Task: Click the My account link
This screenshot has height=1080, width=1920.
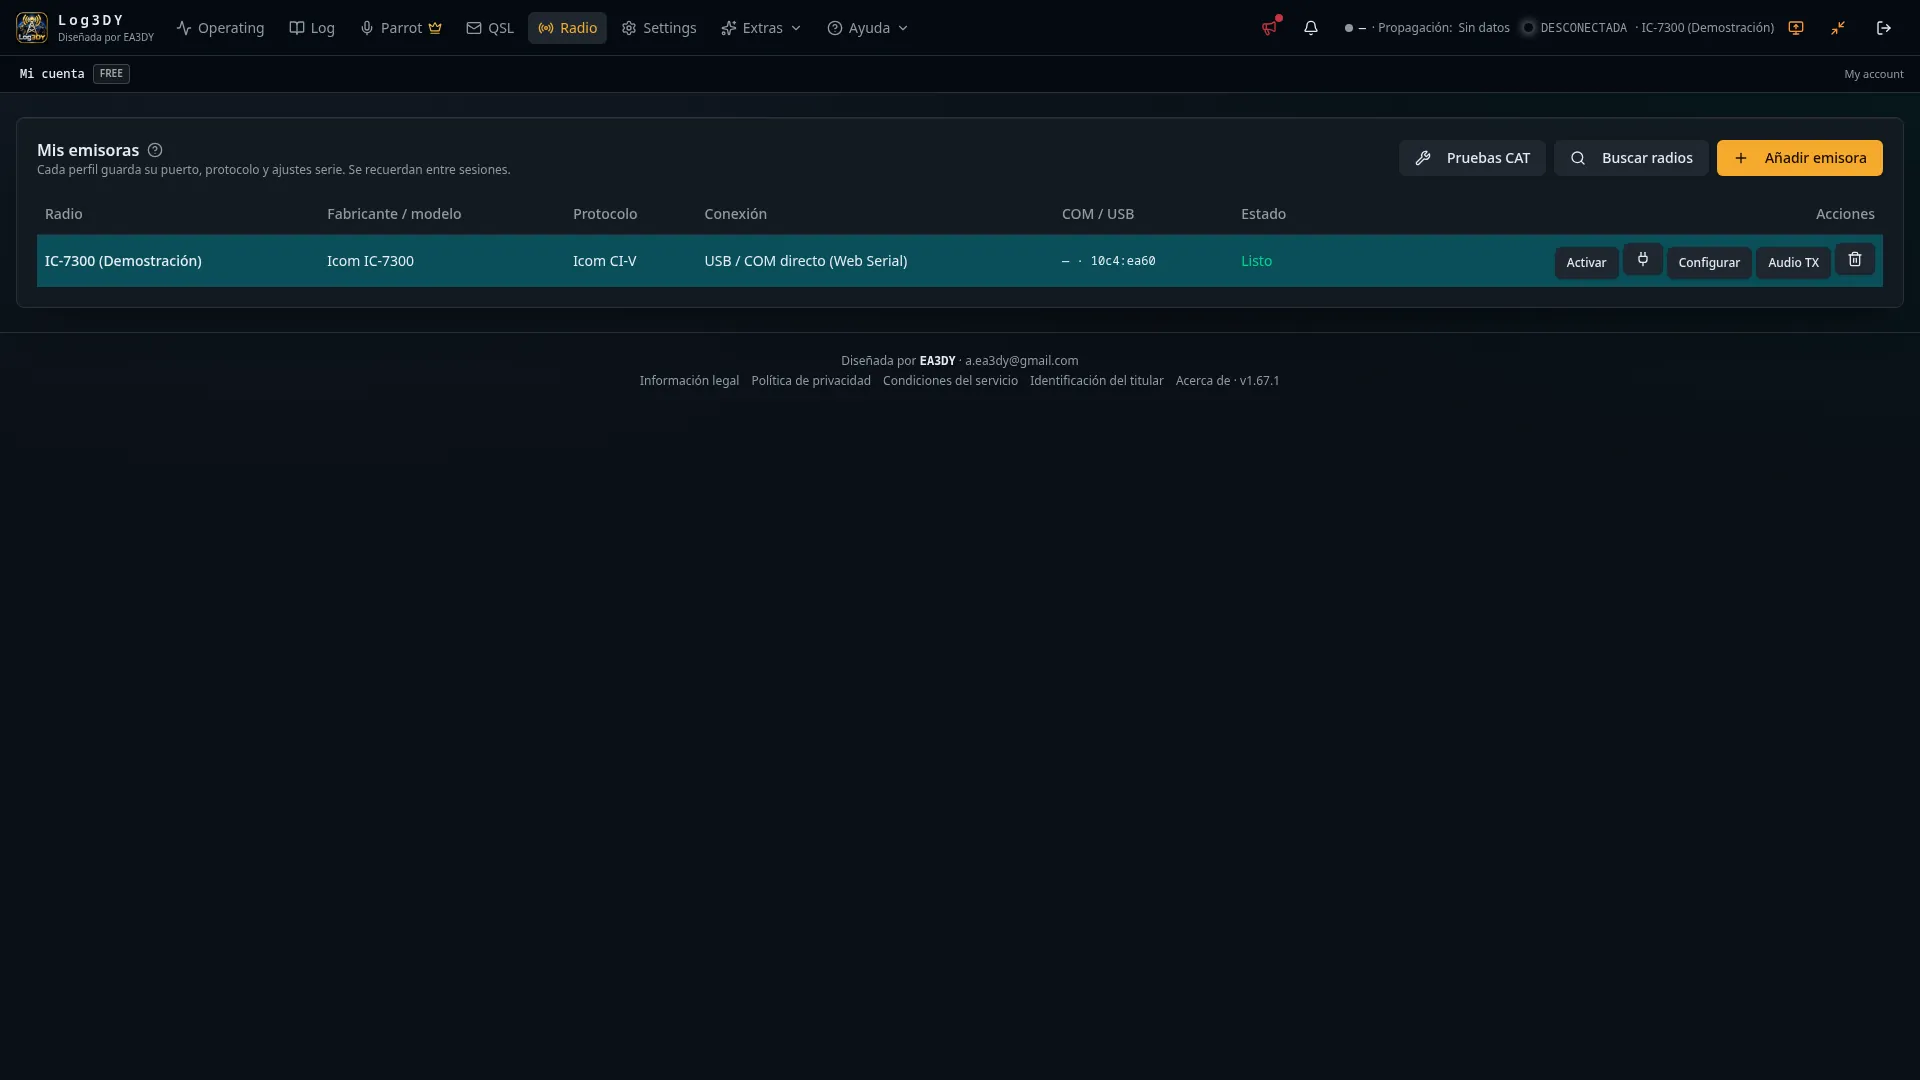Action: point(1874,74)
